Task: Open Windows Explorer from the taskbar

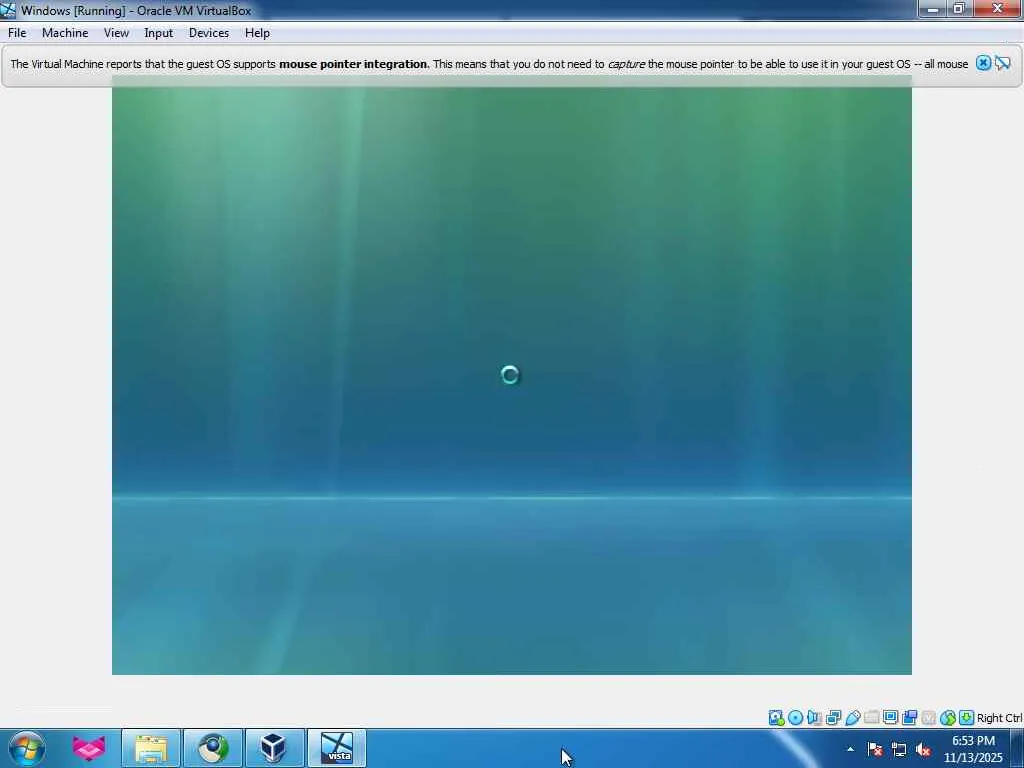Action: click(151, 748)
